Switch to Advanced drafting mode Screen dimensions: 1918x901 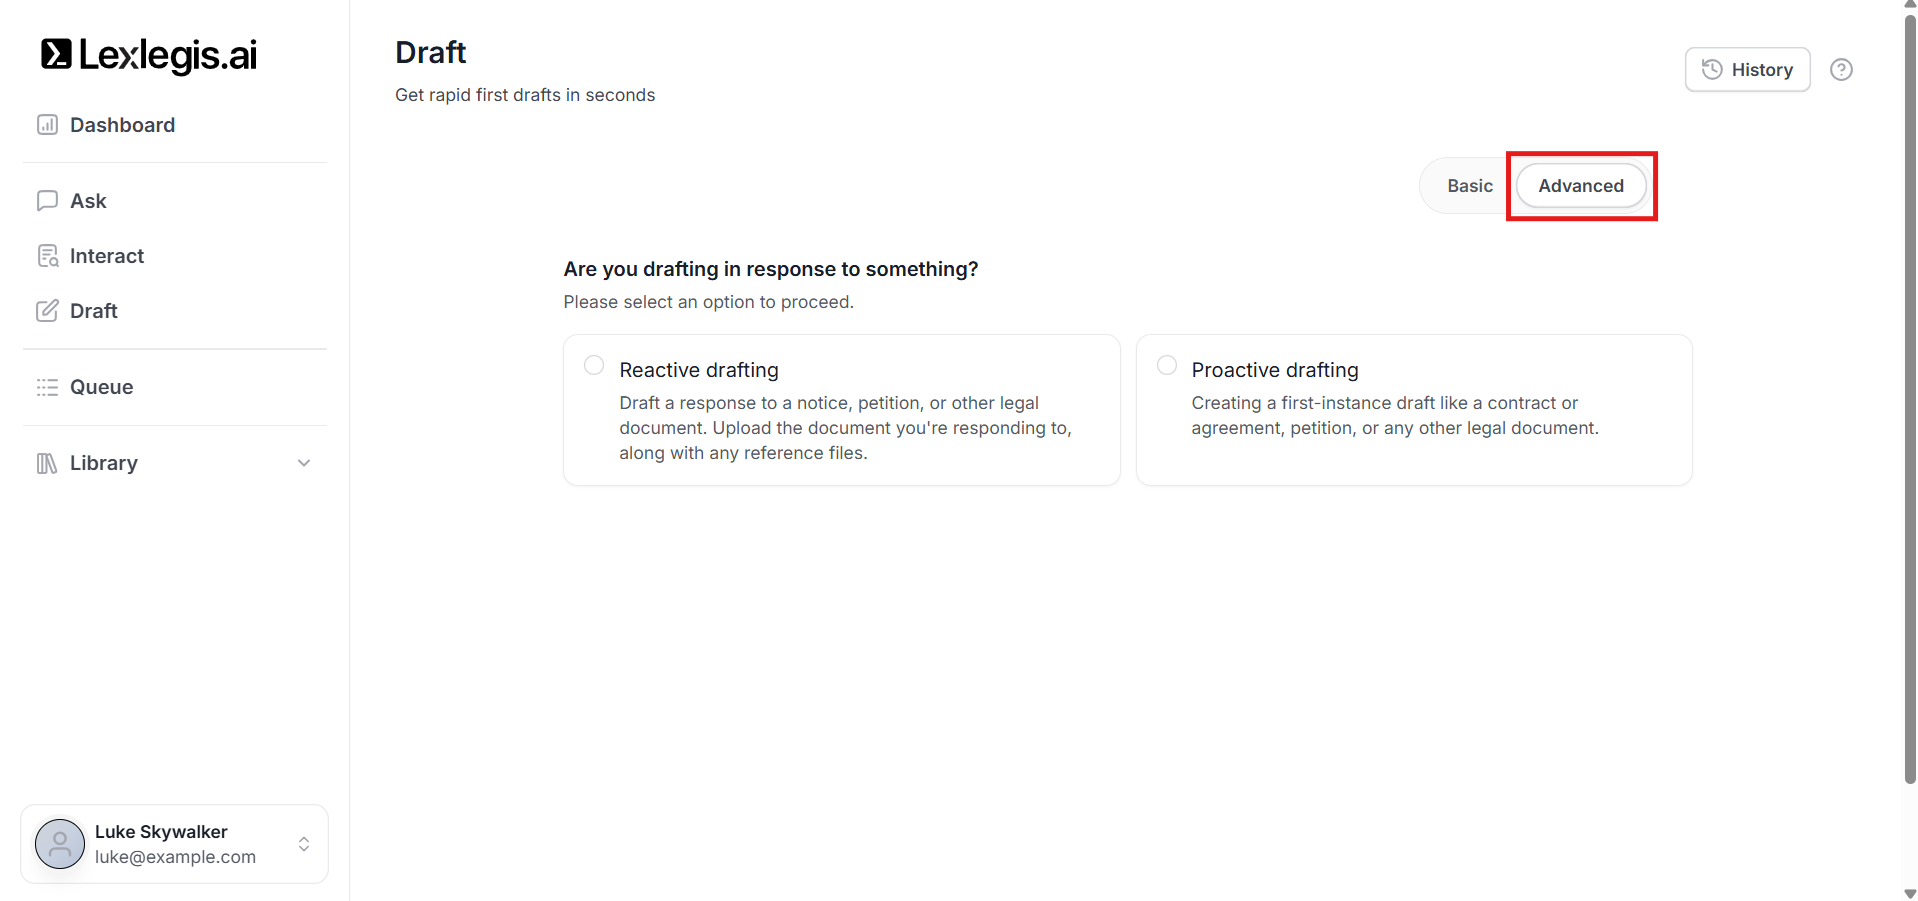1580,186
